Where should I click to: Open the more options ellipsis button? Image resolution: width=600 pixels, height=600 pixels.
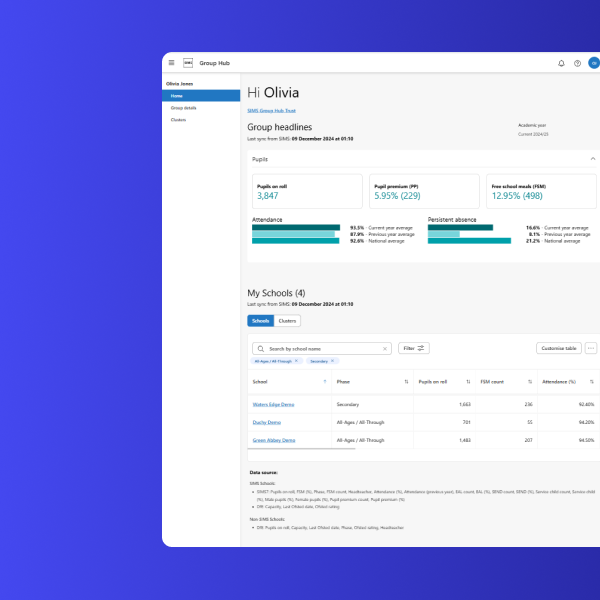click(591, 348)
